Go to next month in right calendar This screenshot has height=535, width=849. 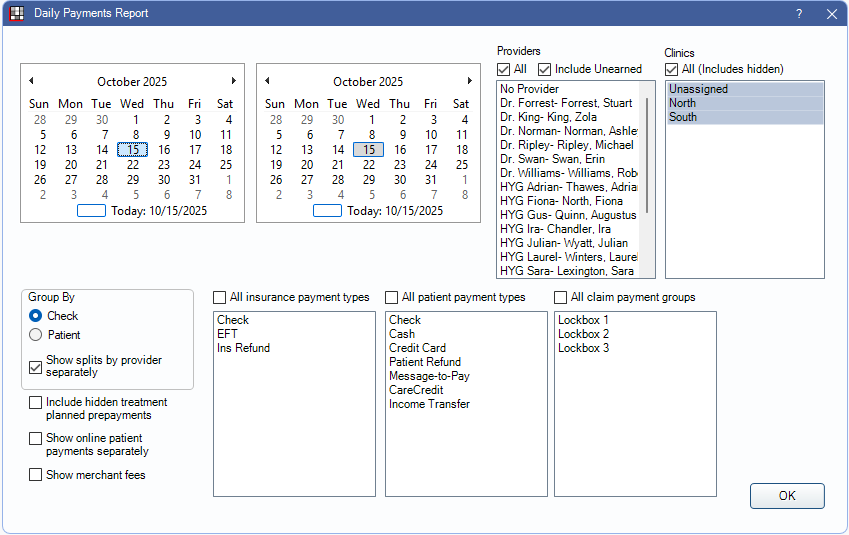(x=470, y=81)
